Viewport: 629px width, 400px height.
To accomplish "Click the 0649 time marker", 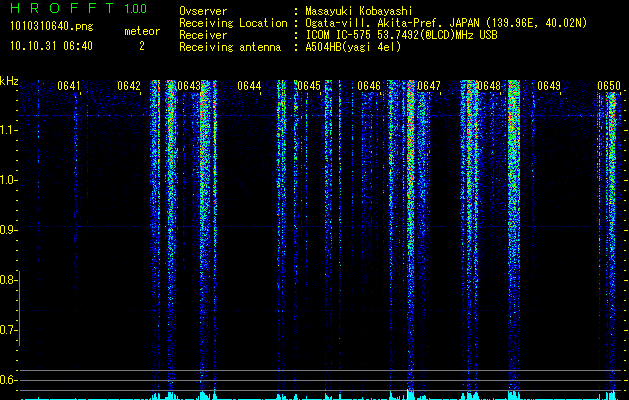I will tap(549, 86).
